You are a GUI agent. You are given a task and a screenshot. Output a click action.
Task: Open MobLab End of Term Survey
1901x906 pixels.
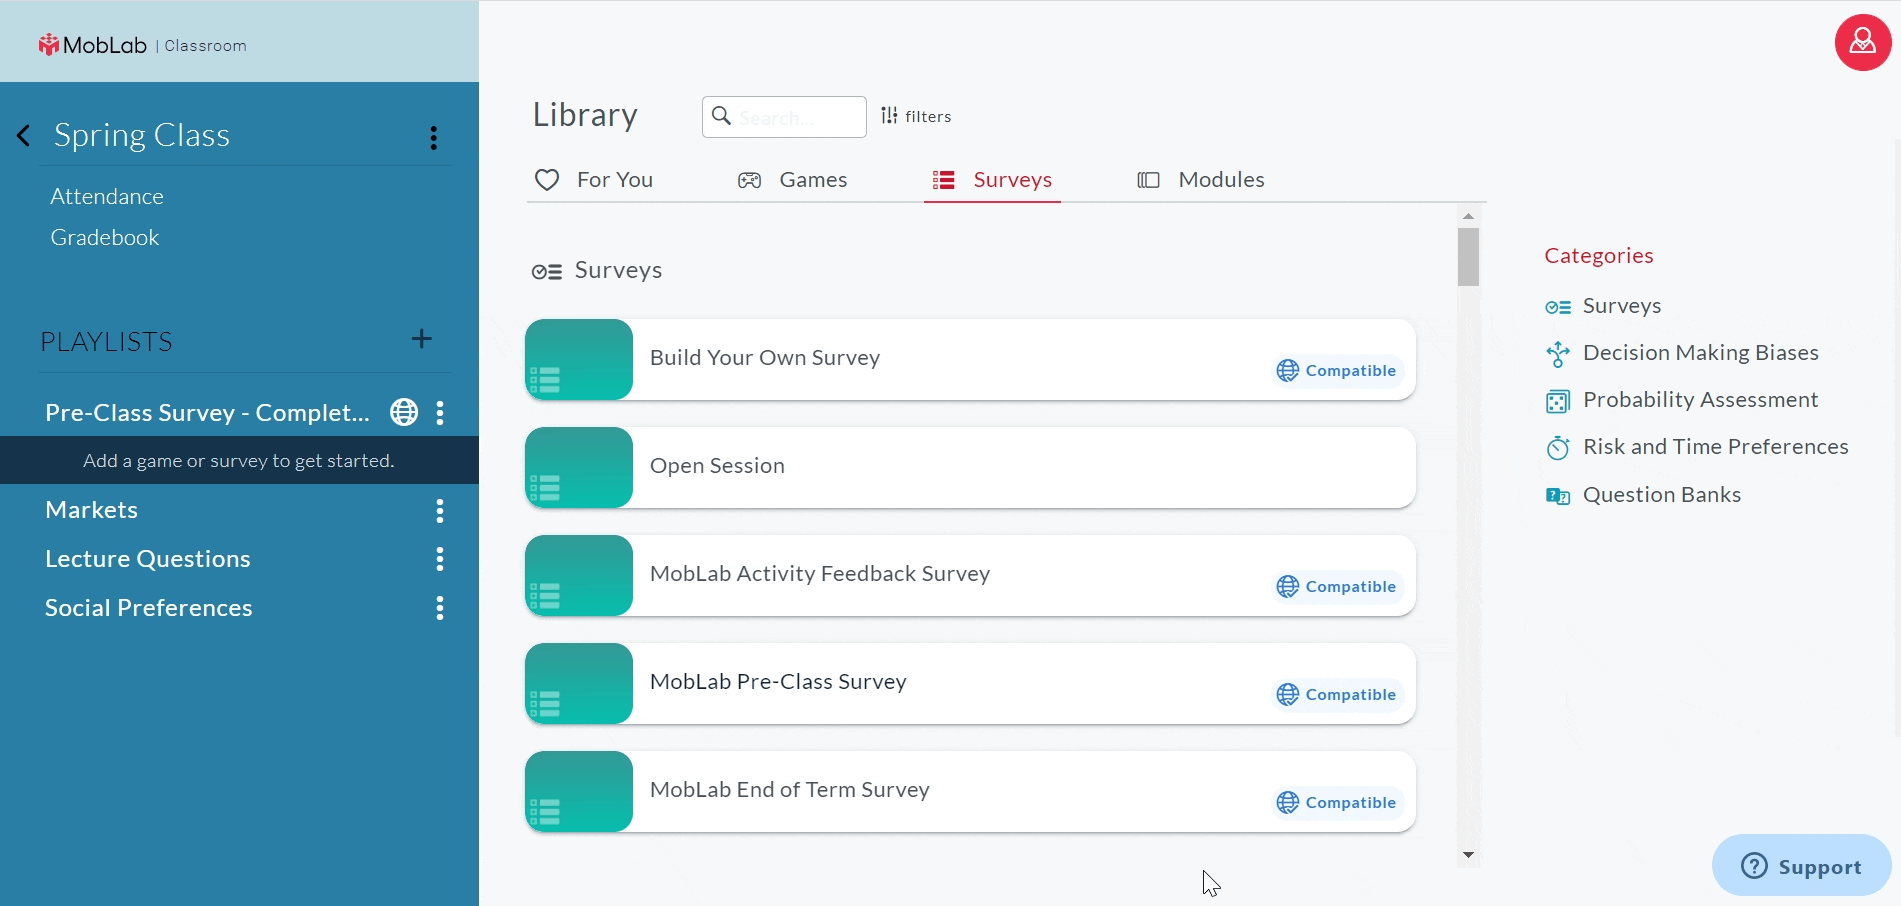(x=970, y=791)
